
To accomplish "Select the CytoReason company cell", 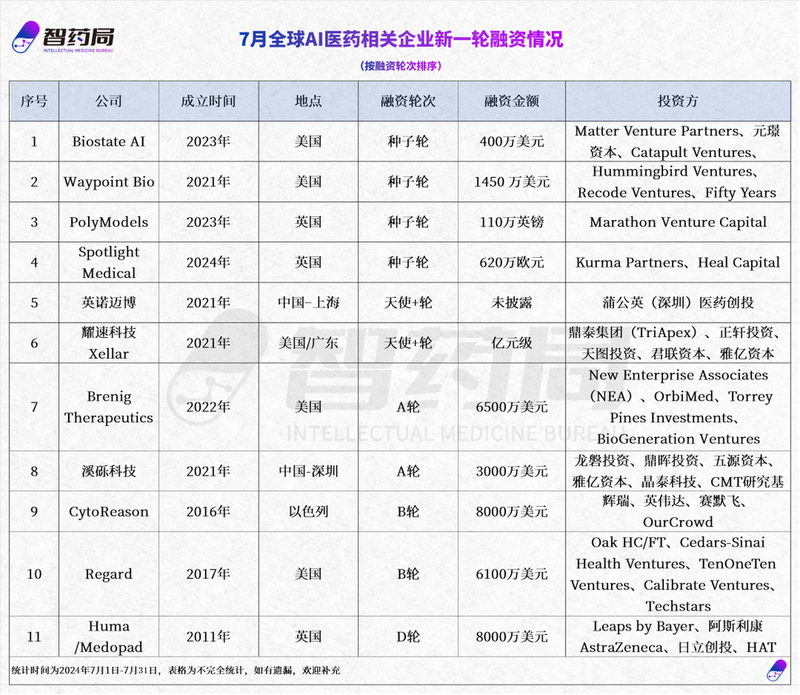I will pos(109,511).
